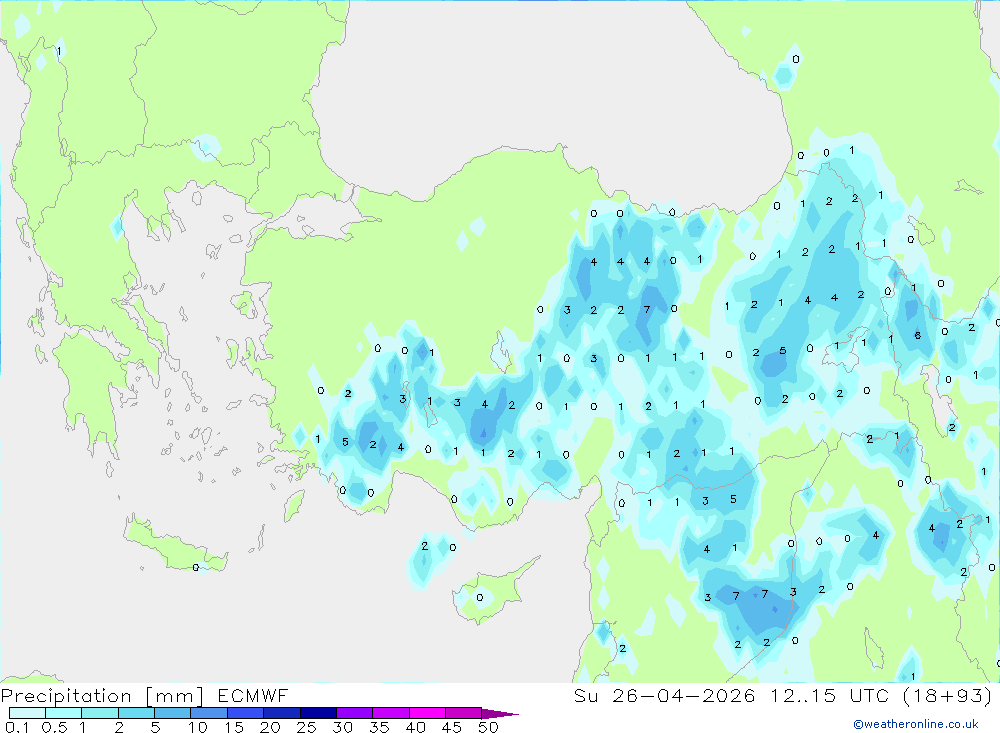Choose the 30–35 mm purple legend swatch

pyautogui.click(x=355, y=713)
